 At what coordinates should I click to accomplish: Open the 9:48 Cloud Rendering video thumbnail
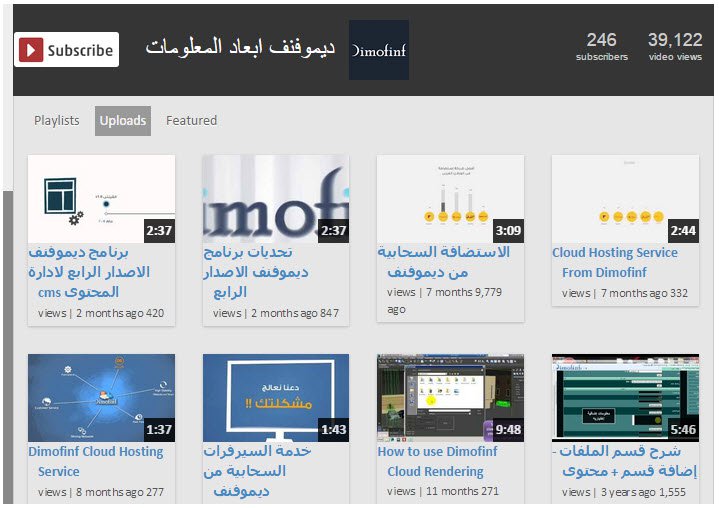450,398
